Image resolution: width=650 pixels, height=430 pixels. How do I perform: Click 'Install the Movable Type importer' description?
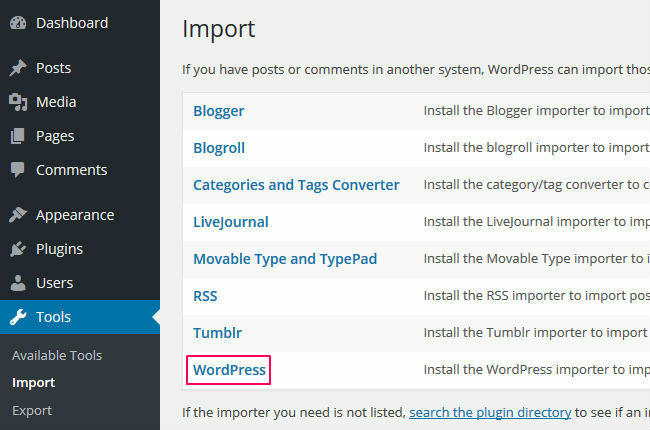click(x=537, y=259)
